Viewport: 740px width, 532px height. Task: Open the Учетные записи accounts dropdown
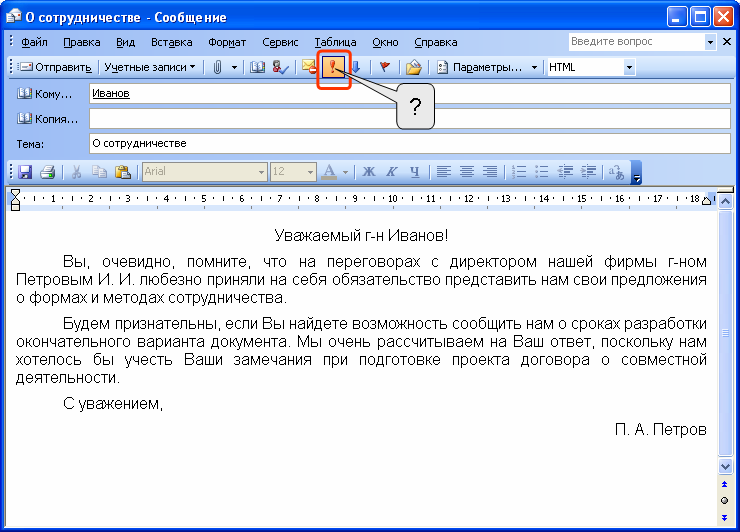tap(150, 67)
